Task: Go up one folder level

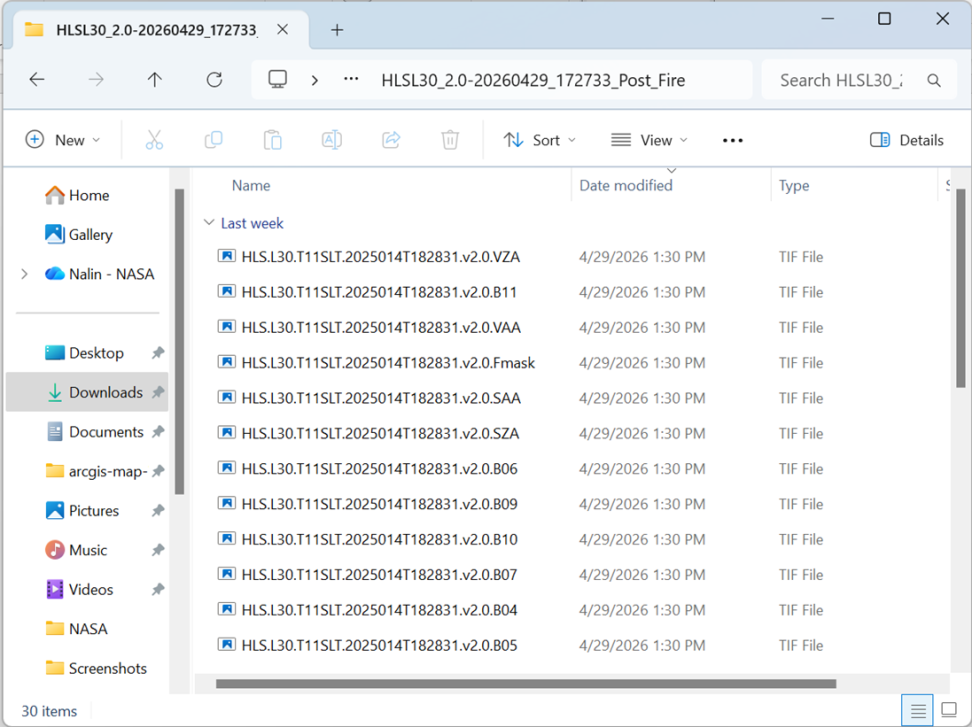Action: [154, 79]
